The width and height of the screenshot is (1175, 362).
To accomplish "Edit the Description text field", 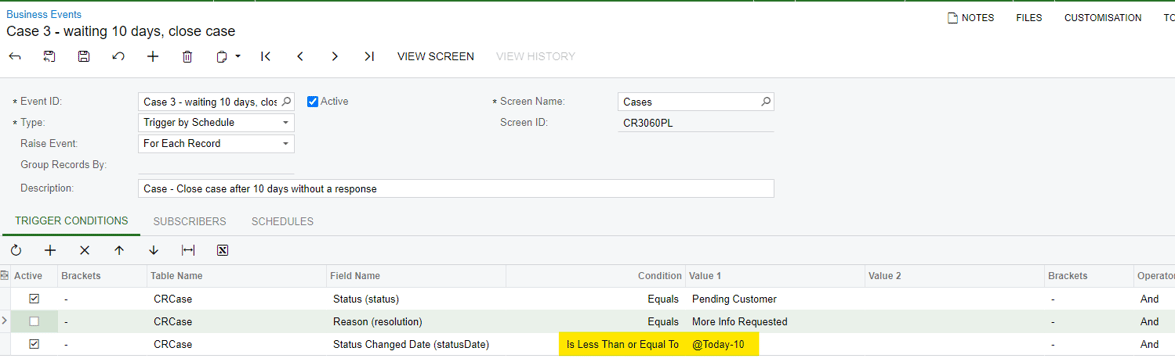I will pos(456,189).
